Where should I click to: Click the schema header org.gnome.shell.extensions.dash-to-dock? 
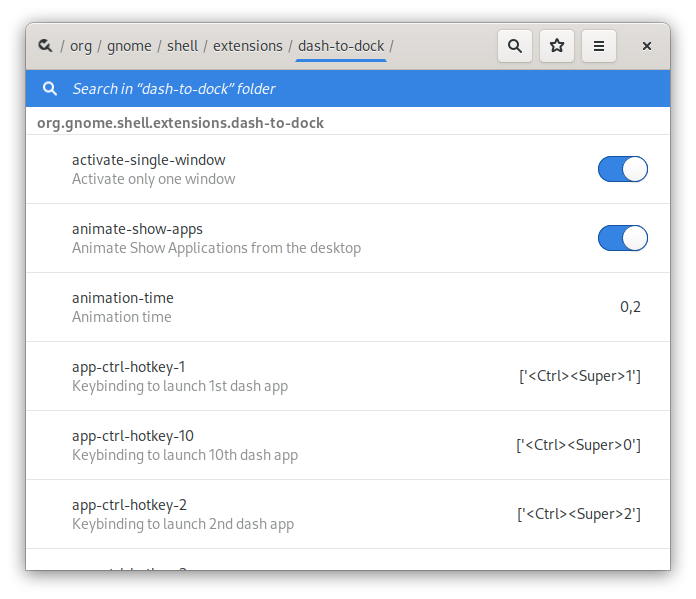180,123
